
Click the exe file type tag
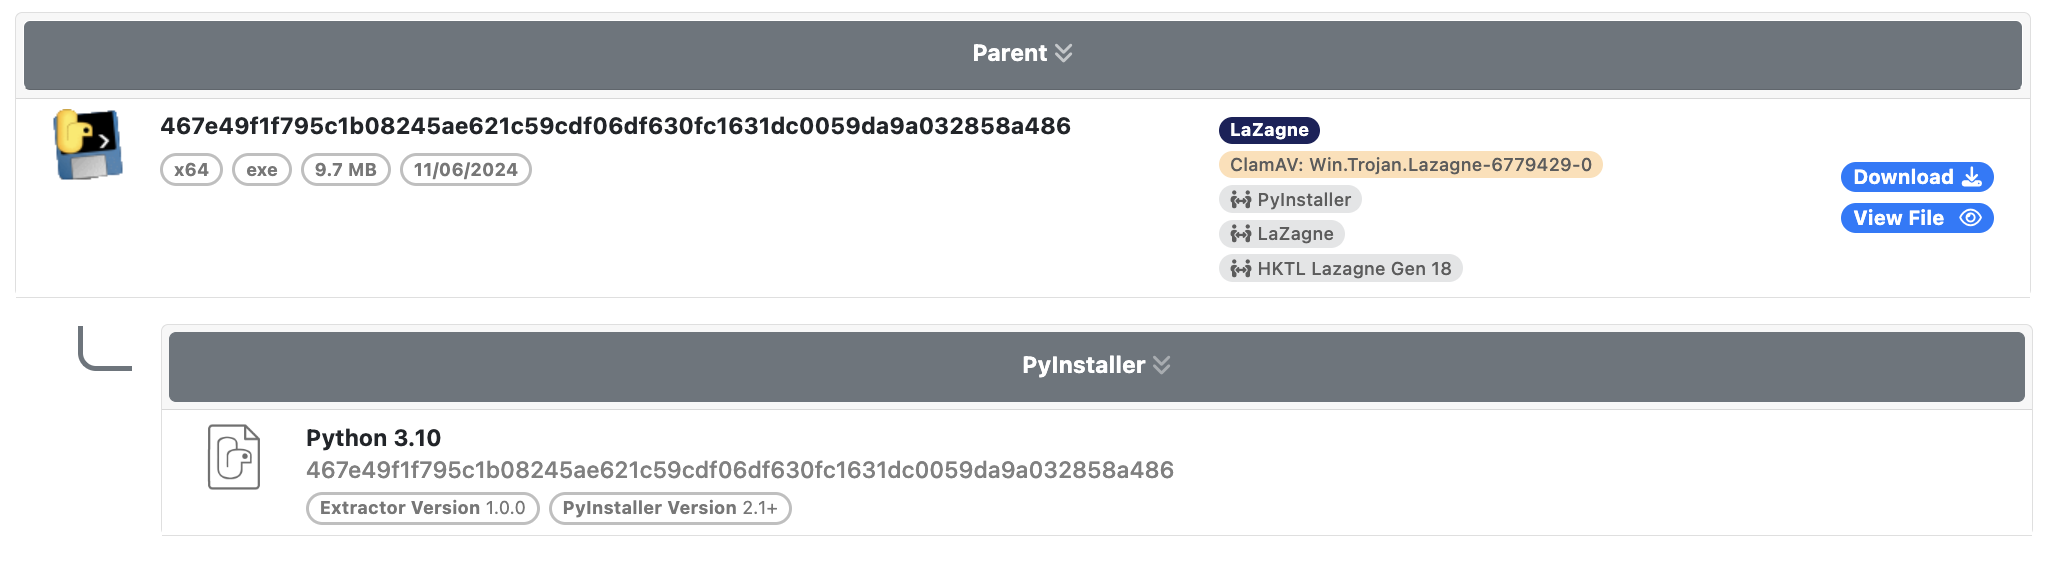[261, 170]
